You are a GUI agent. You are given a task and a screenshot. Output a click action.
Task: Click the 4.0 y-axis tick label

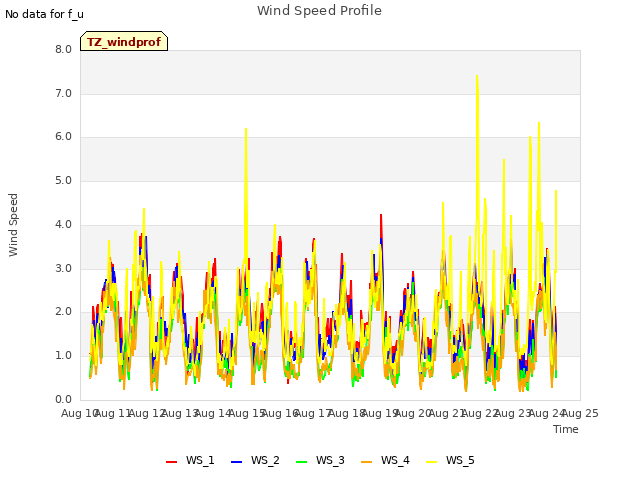tap(63, 224)
